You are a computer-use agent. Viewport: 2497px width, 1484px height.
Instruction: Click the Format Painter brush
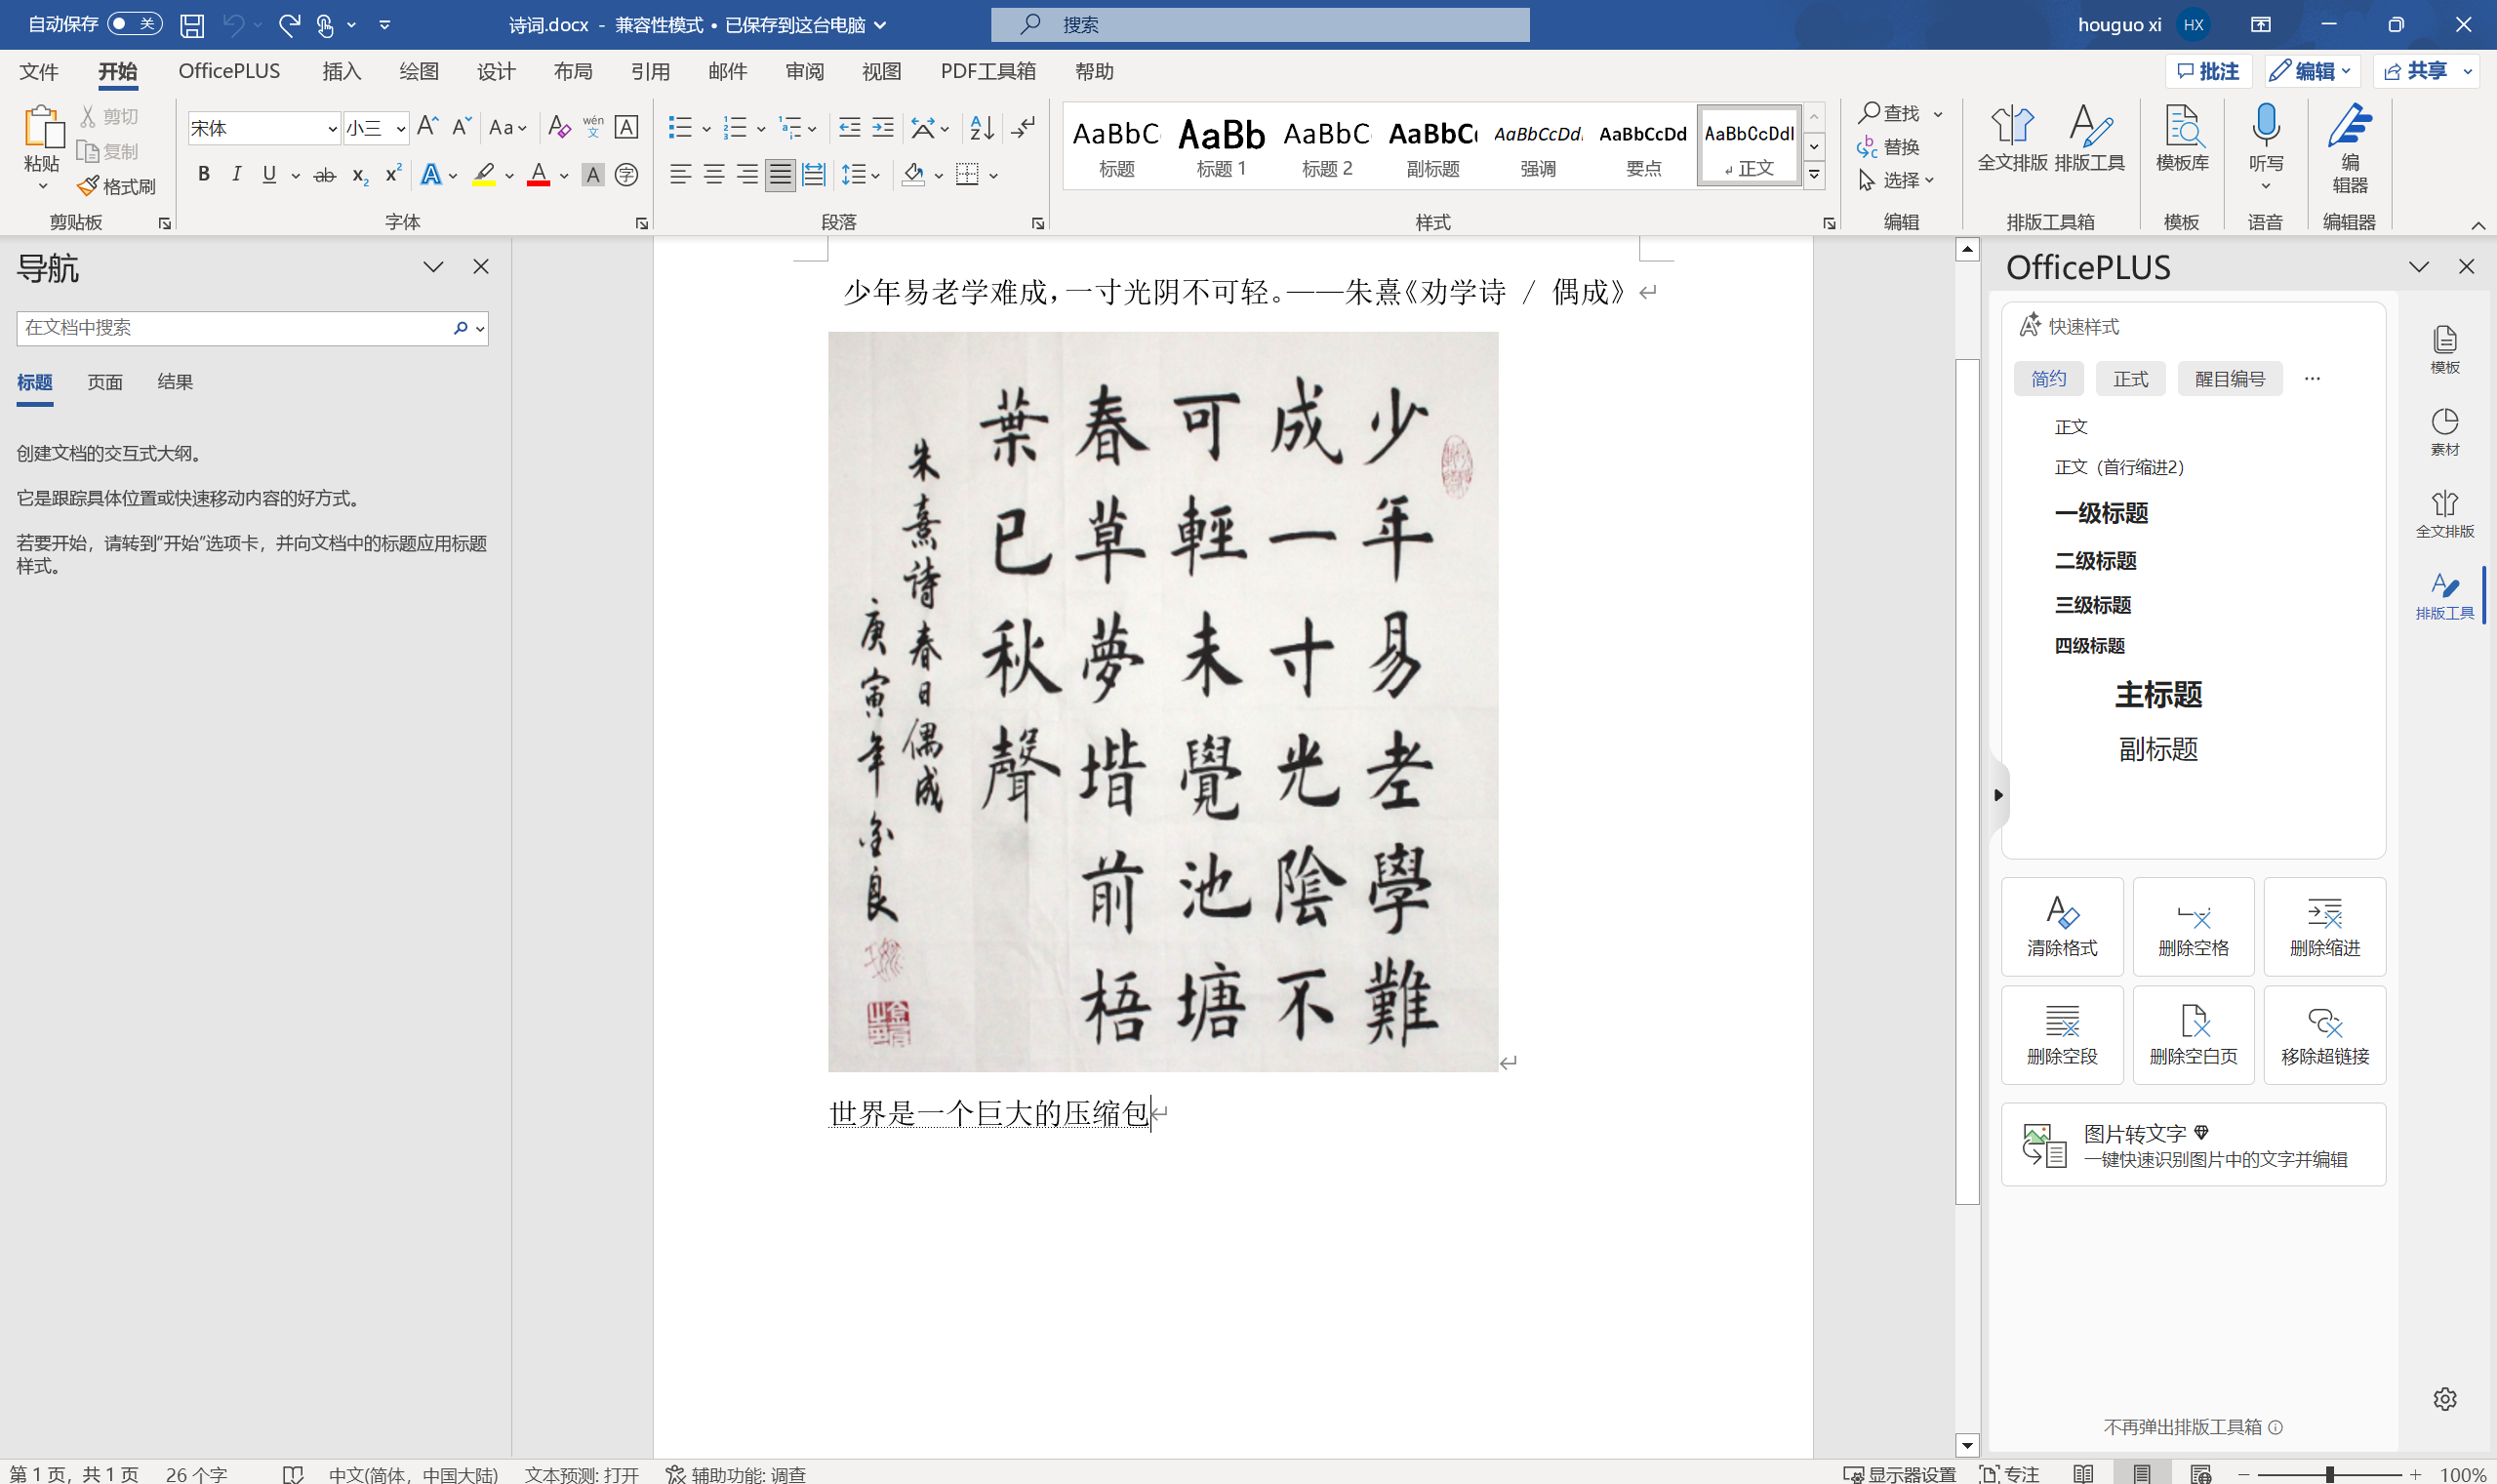point(117,186)
